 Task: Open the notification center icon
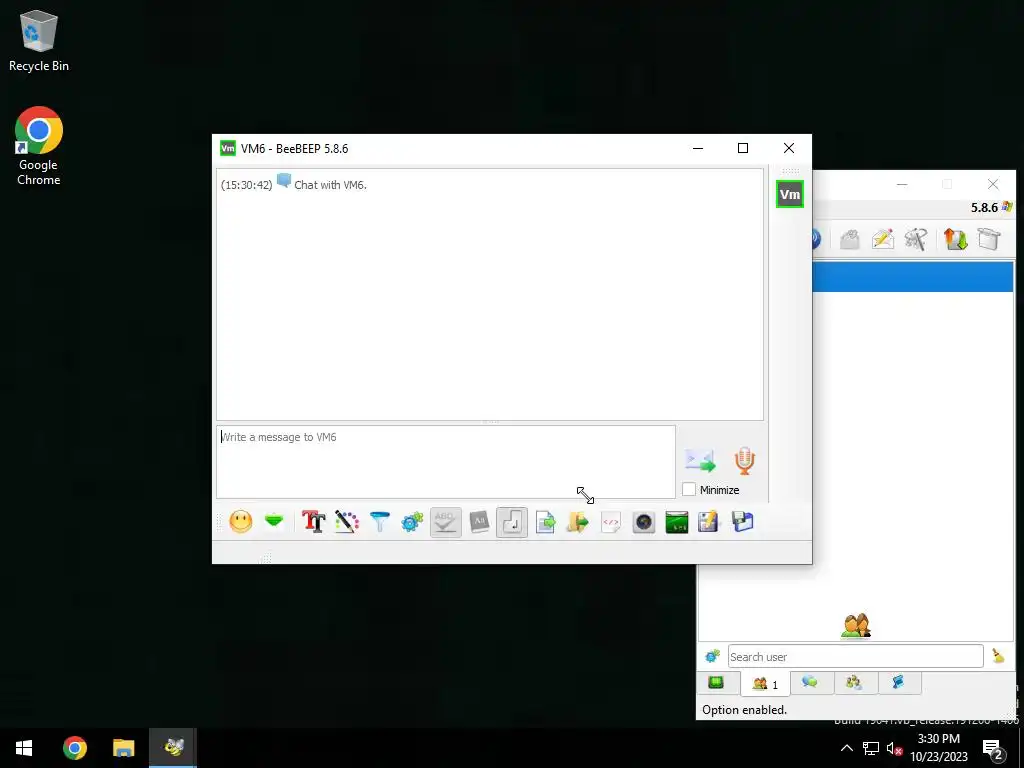(993, 748)
